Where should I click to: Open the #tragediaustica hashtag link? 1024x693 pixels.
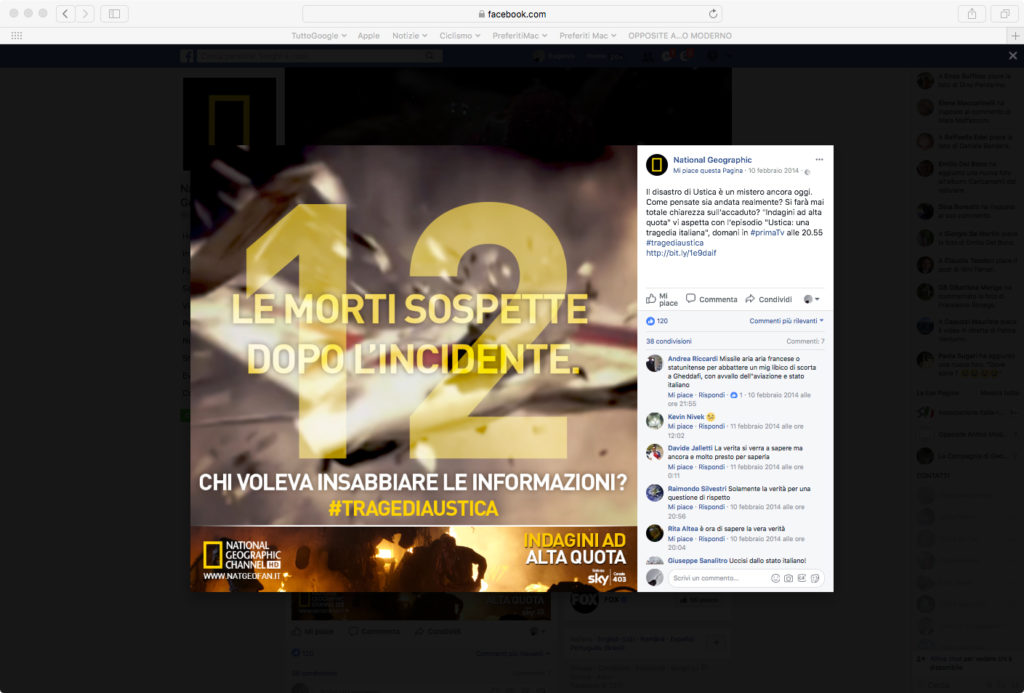coord(674,243)
